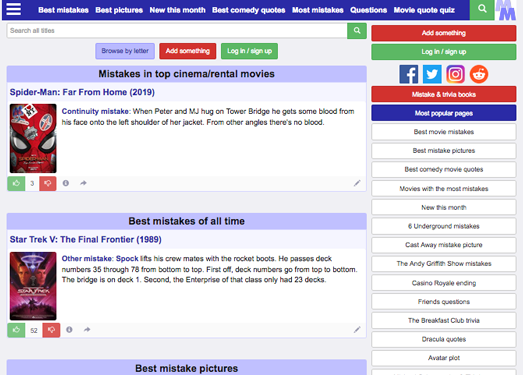Image resolution: width=523 pixels, height=375 pixels.
Task: Share the Spider-Man mistake via arrow icon
Action: (83, 183)
